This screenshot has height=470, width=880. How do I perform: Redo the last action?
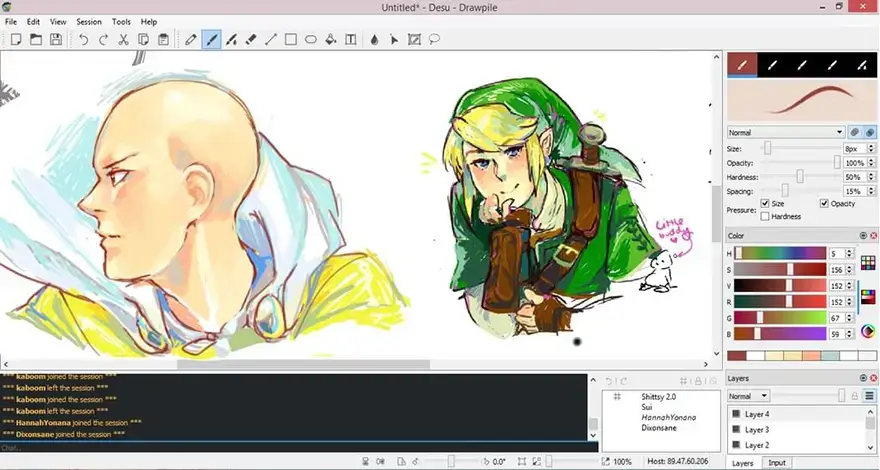point(103,39)
